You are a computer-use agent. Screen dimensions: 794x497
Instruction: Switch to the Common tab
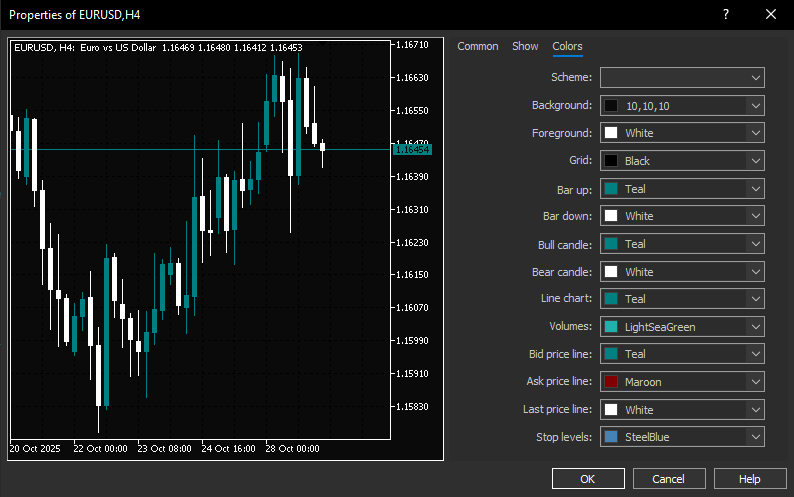477,46
